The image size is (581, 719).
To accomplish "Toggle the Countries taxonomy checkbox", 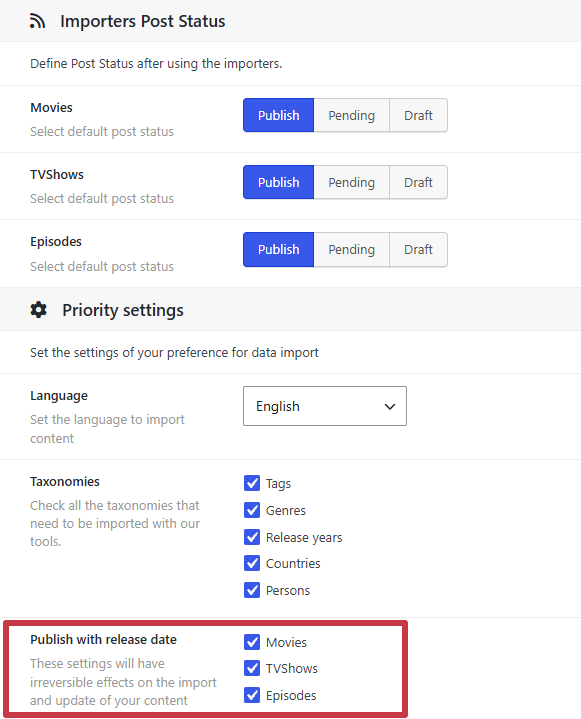I will pos(252,563).
